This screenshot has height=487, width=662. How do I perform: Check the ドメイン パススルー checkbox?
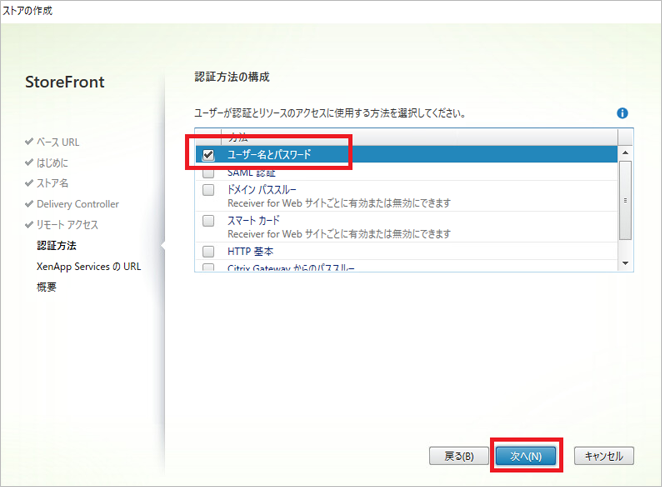[x=209, y=191]
